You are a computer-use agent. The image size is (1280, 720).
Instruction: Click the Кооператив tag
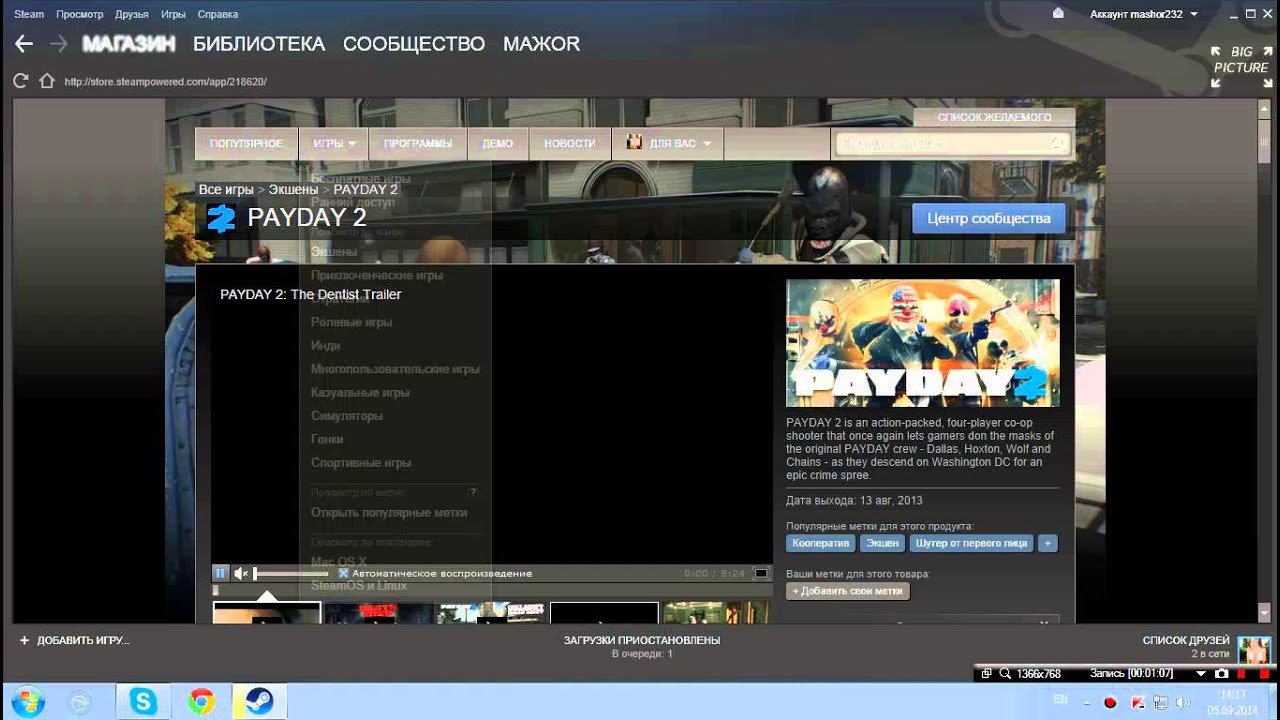821,543
